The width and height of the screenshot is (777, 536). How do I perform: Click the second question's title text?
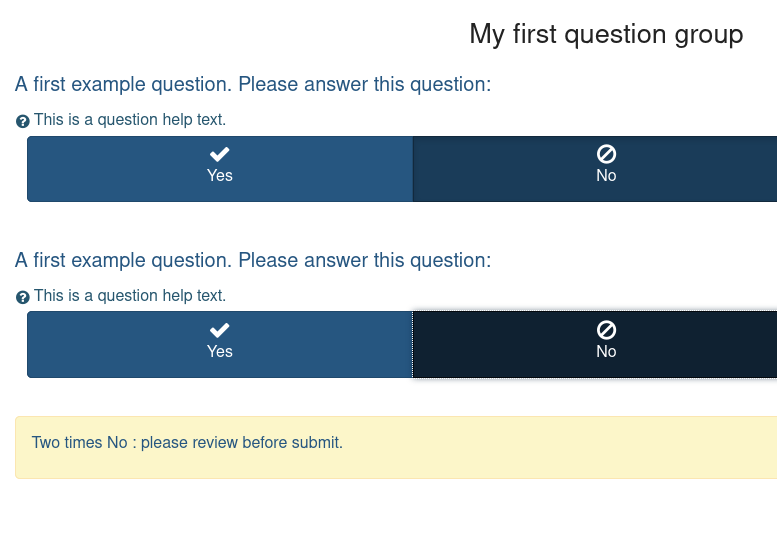pyautogui.click(x=253, y=260)
